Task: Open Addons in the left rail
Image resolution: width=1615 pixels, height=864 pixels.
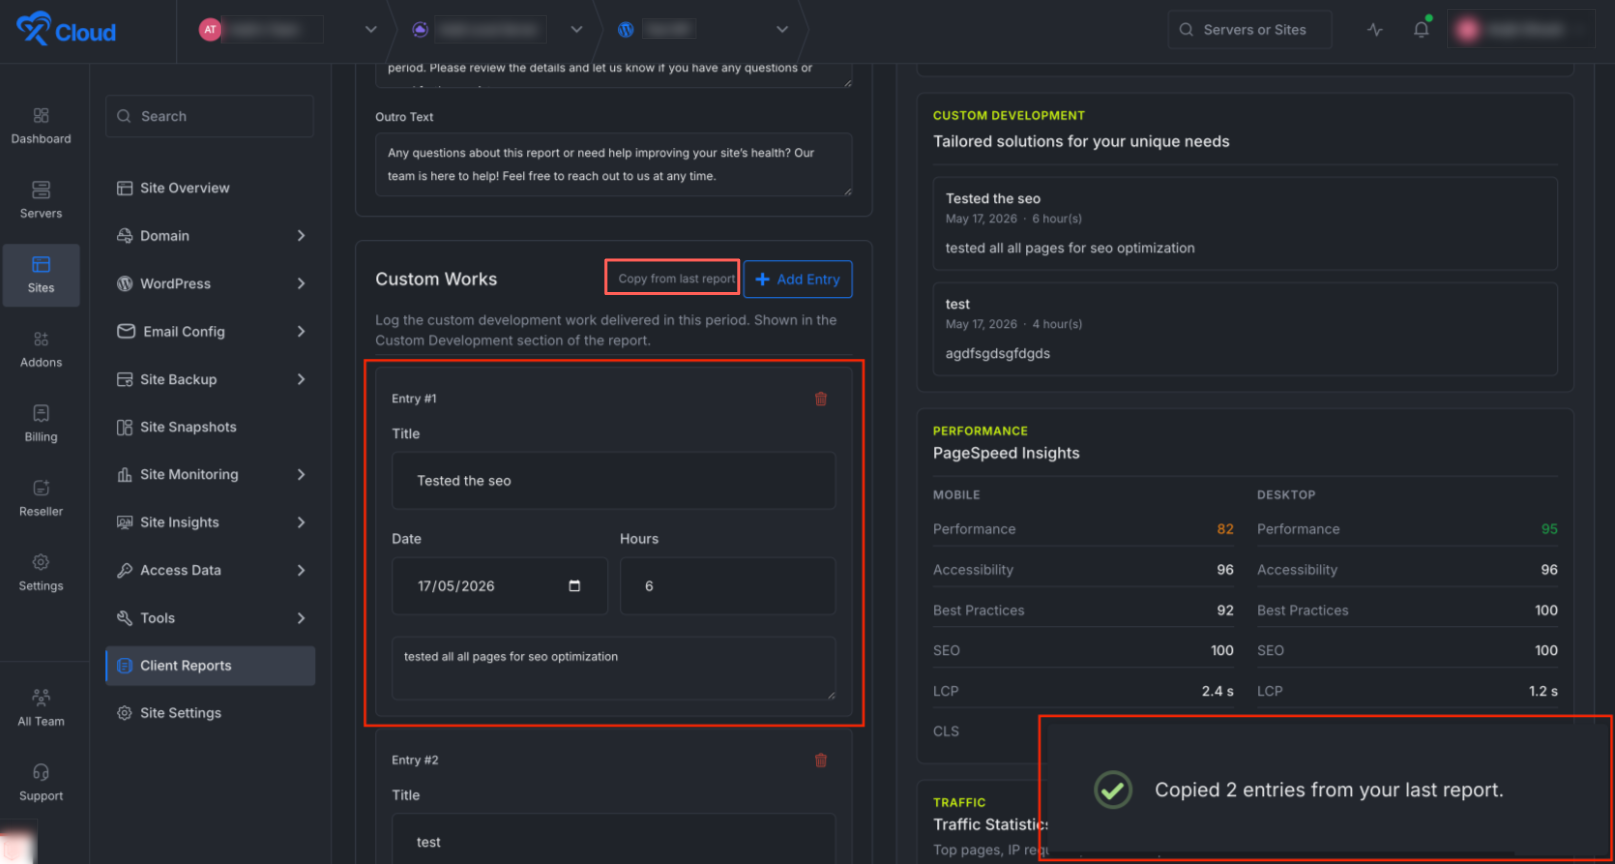Action: click(41, 350)
